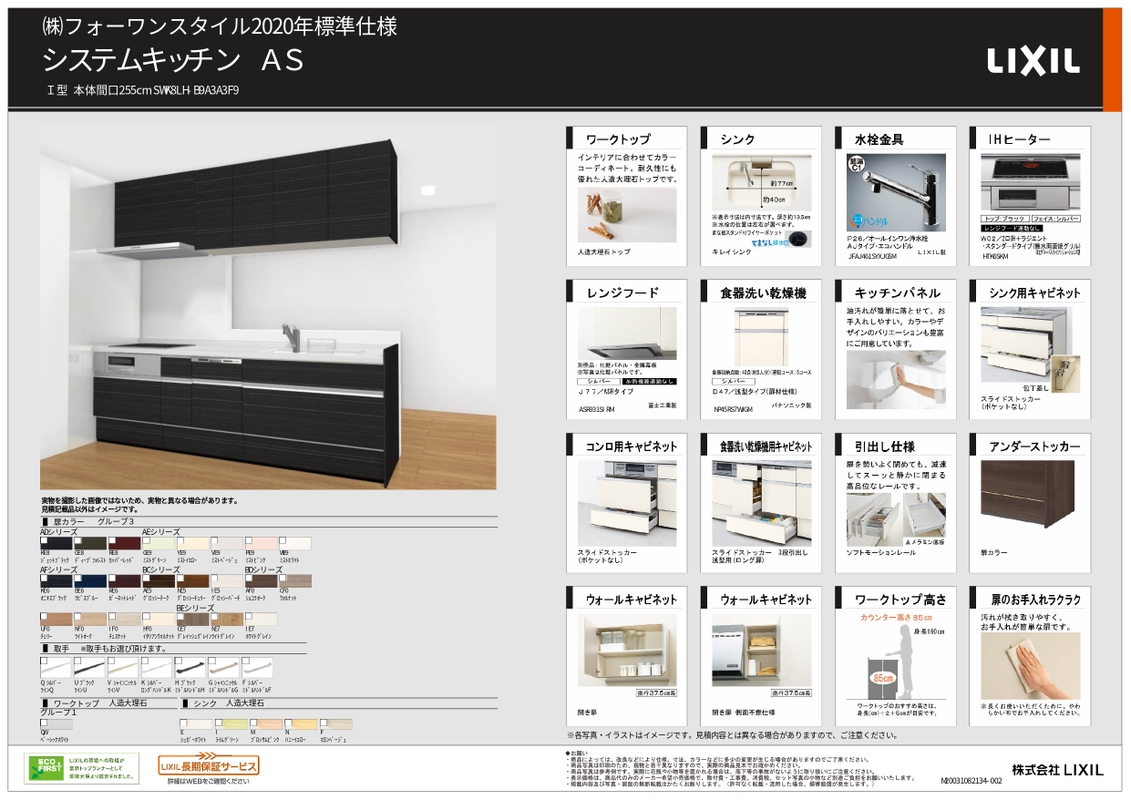Click the C1 water-saving badge on faucet image
Viewport: 1131px width, 800px height.
(x=856, y=165)
